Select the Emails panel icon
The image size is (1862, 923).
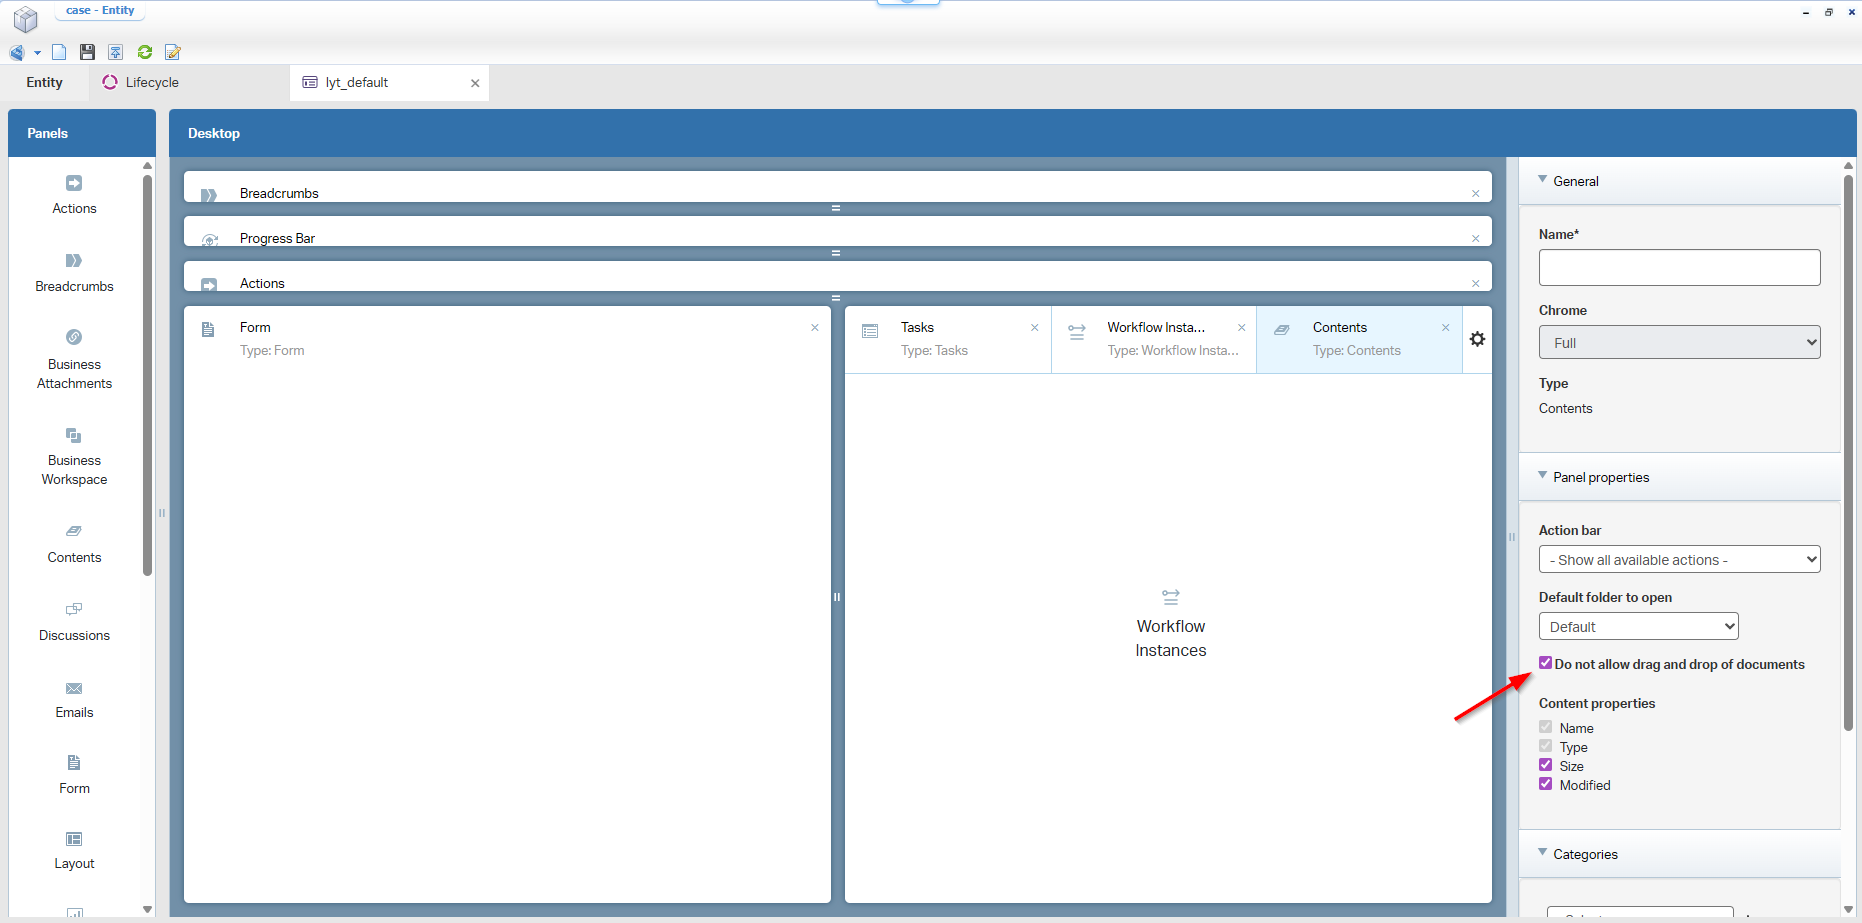pos(74,688)
